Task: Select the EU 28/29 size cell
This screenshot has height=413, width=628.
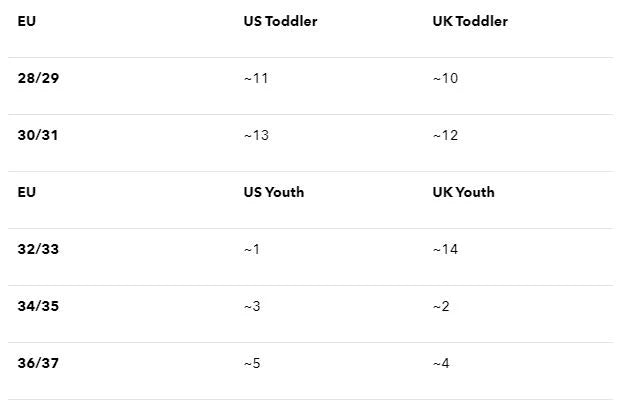Action: [x=38, y=78]
